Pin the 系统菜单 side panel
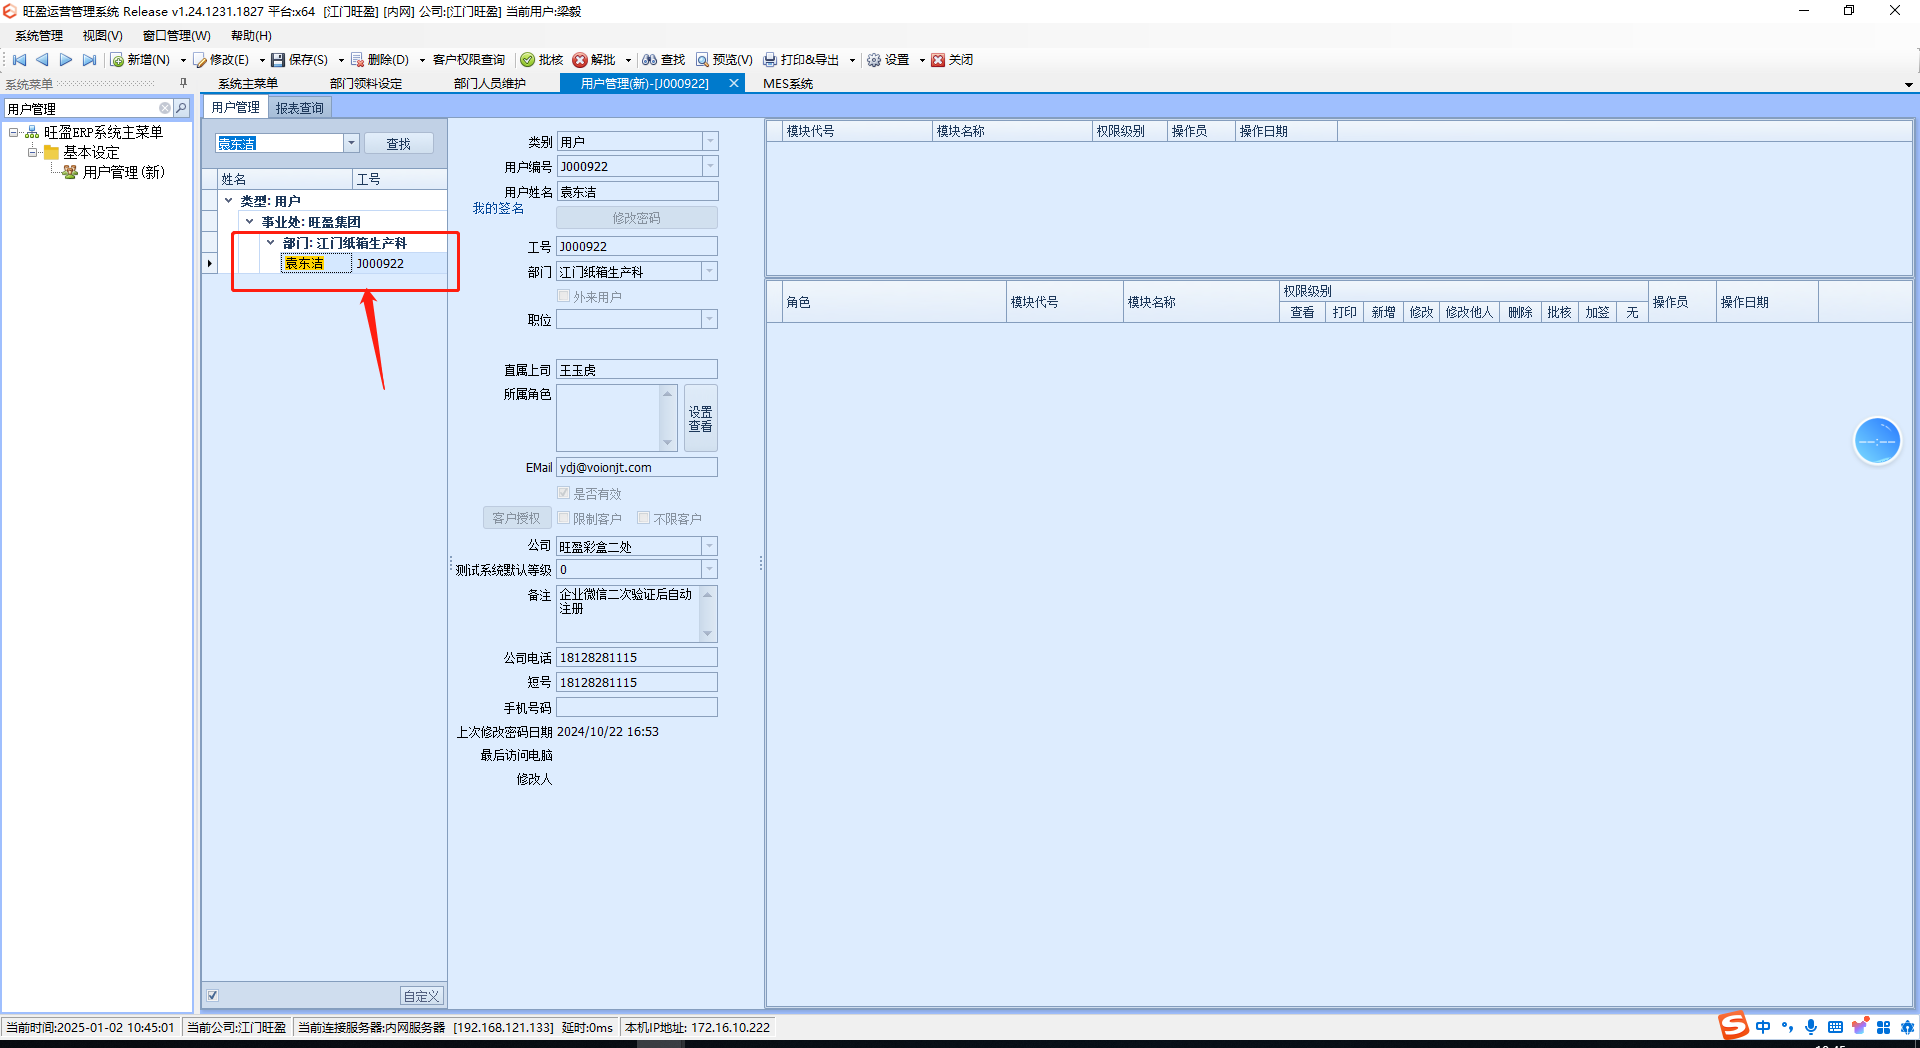1920x1048 pixels. tap(183, 84)
